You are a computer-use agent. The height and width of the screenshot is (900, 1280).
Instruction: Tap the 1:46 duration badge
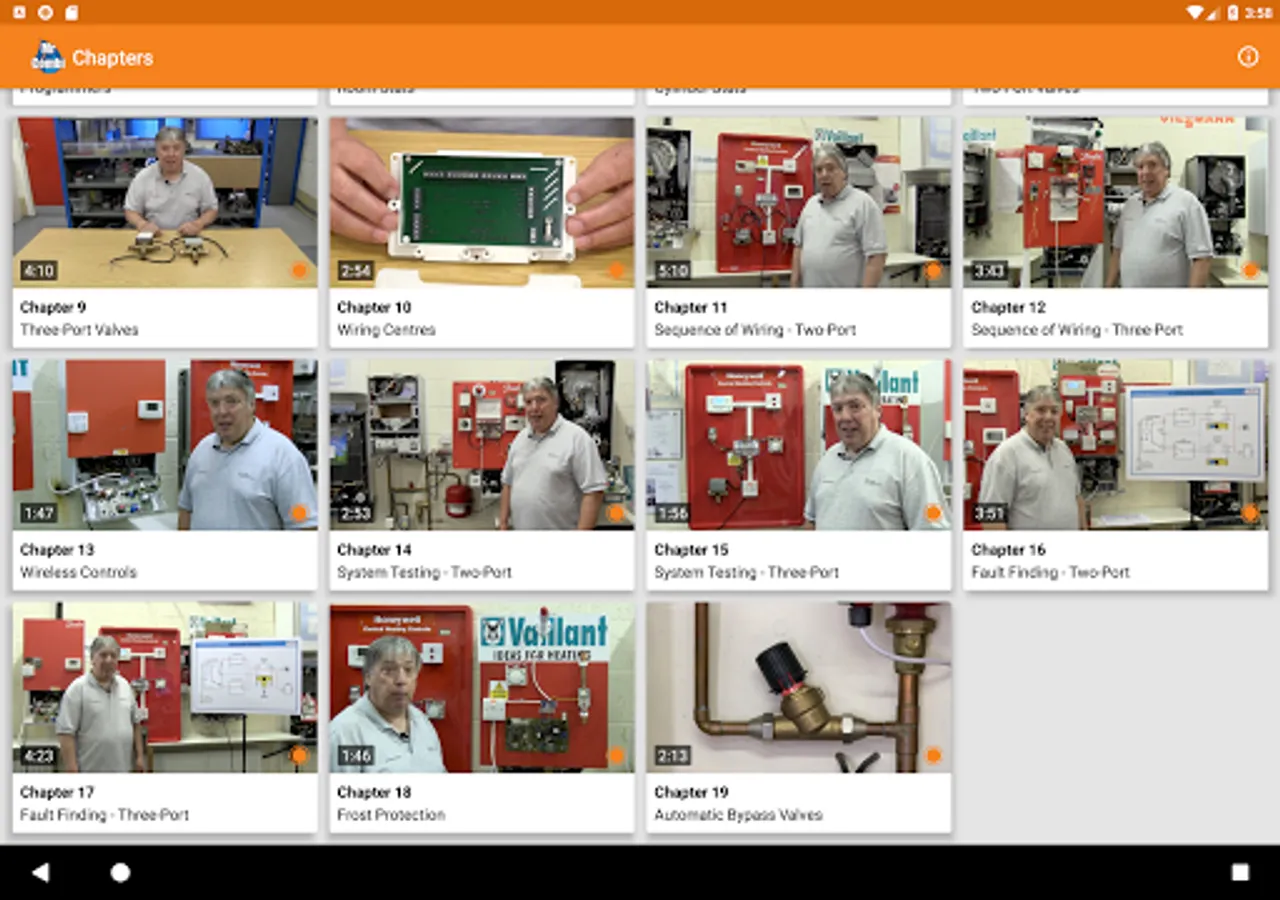tap(355, 755)
